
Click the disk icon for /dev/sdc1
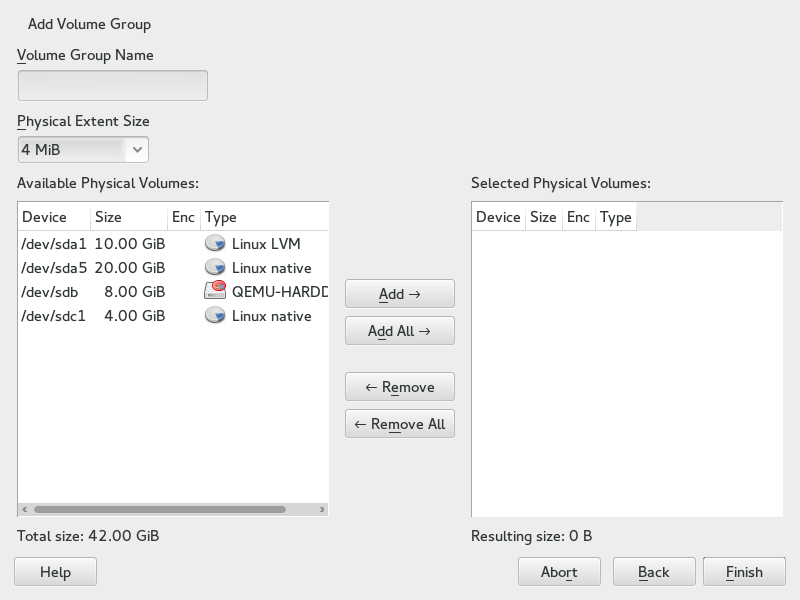[214, 316]
